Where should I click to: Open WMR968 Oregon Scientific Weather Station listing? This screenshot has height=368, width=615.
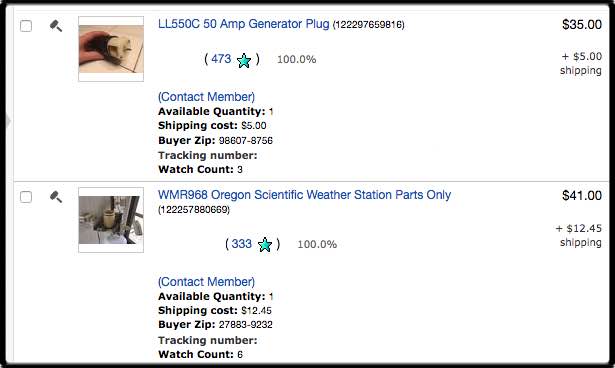click(x=304, y=195)
